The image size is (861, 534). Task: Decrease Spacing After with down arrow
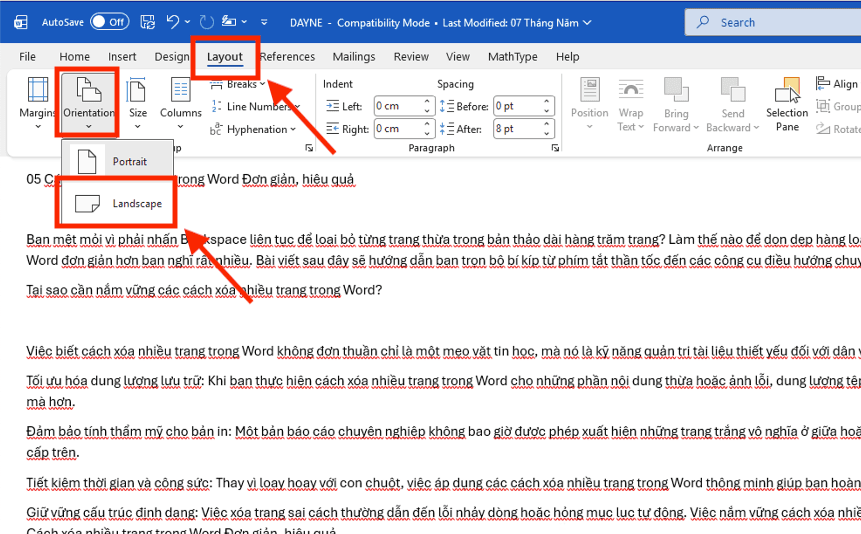point(547,133)
